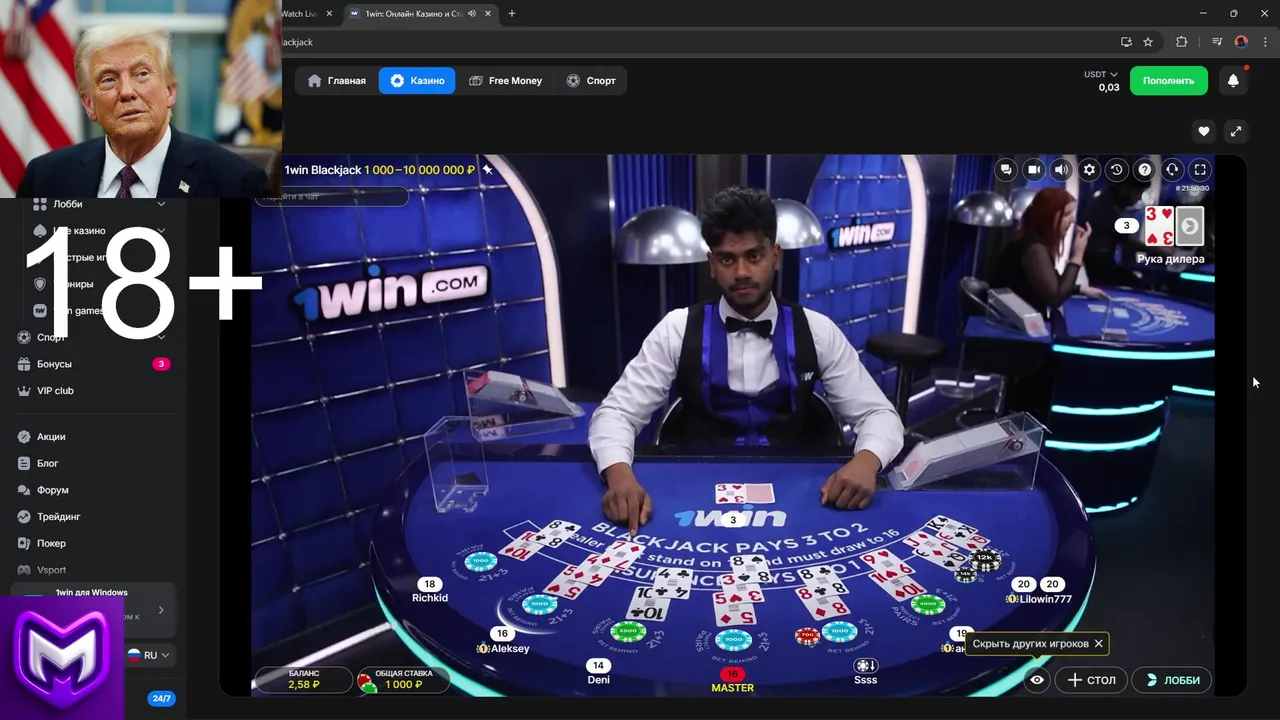This screenshot has width=1280, height=720.
Task: Select the Richkid player label
Action: point(430,598)
